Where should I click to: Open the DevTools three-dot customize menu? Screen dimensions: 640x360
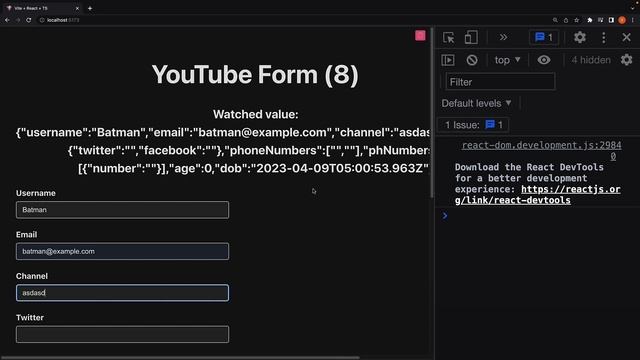[x=604, y=38]
